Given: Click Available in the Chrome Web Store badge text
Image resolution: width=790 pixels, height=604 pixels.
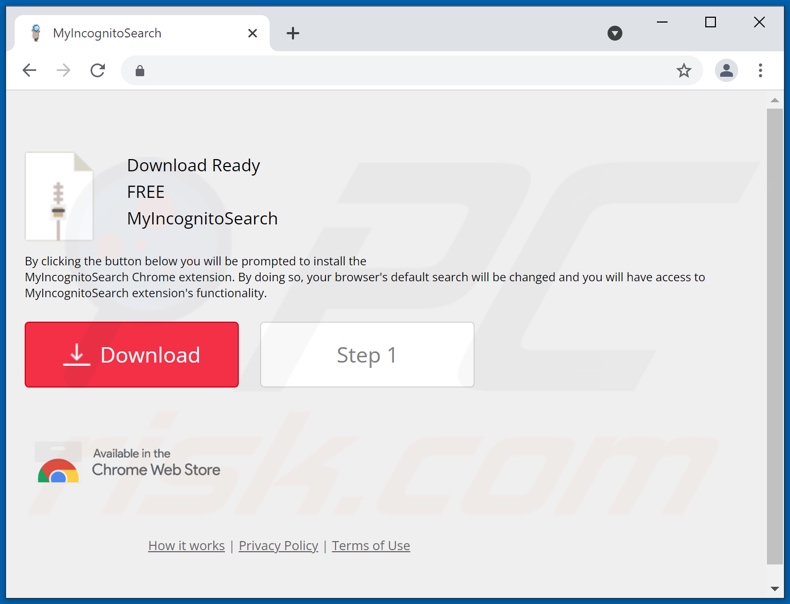Looking at the screenshot, I should click(156, 462).
